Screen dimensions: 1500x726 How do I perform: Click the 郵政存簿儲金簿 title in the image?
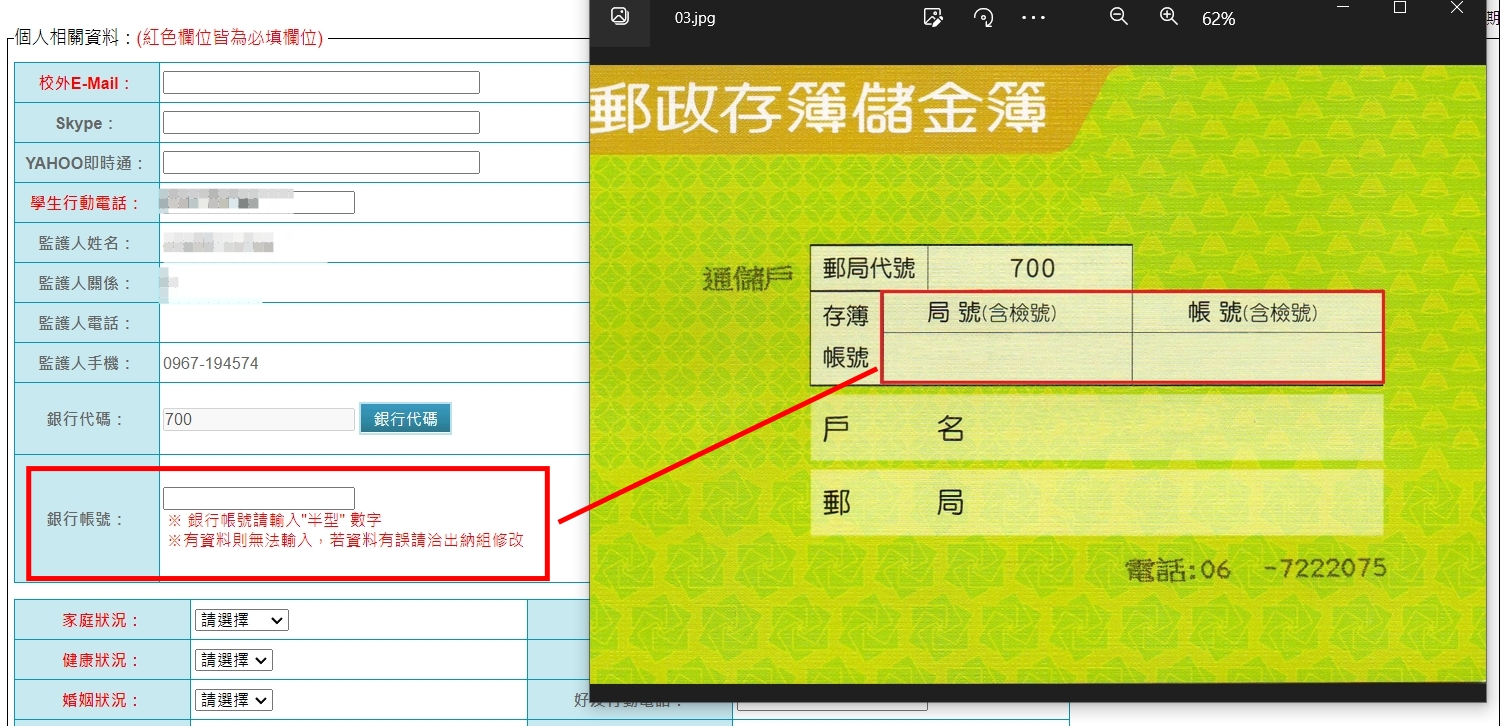click(818, 107)
